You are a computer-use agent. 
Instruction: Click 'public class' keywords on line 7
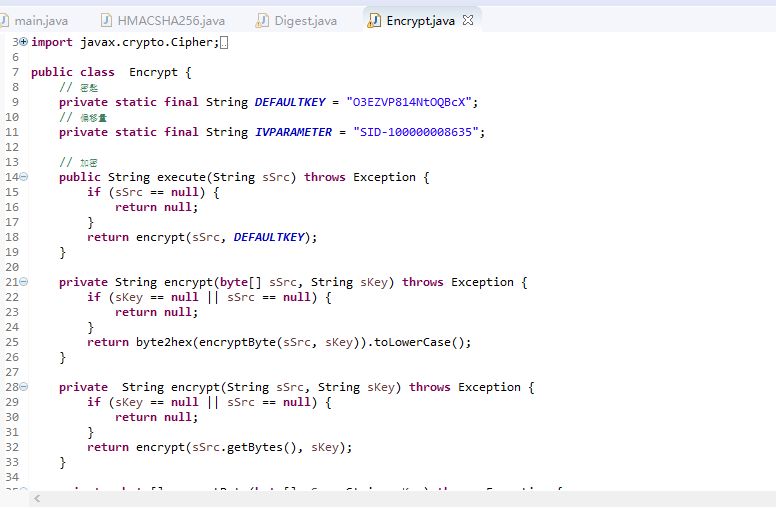click(73, 72)
